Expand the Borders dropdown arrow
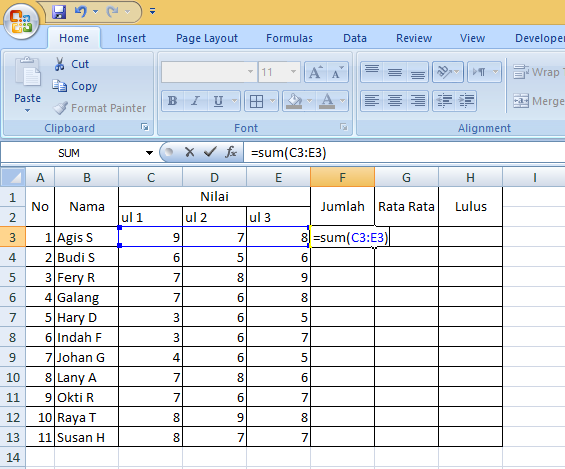Image resolution: width=565 pixels, height=469 pixels. pos(272,101)
